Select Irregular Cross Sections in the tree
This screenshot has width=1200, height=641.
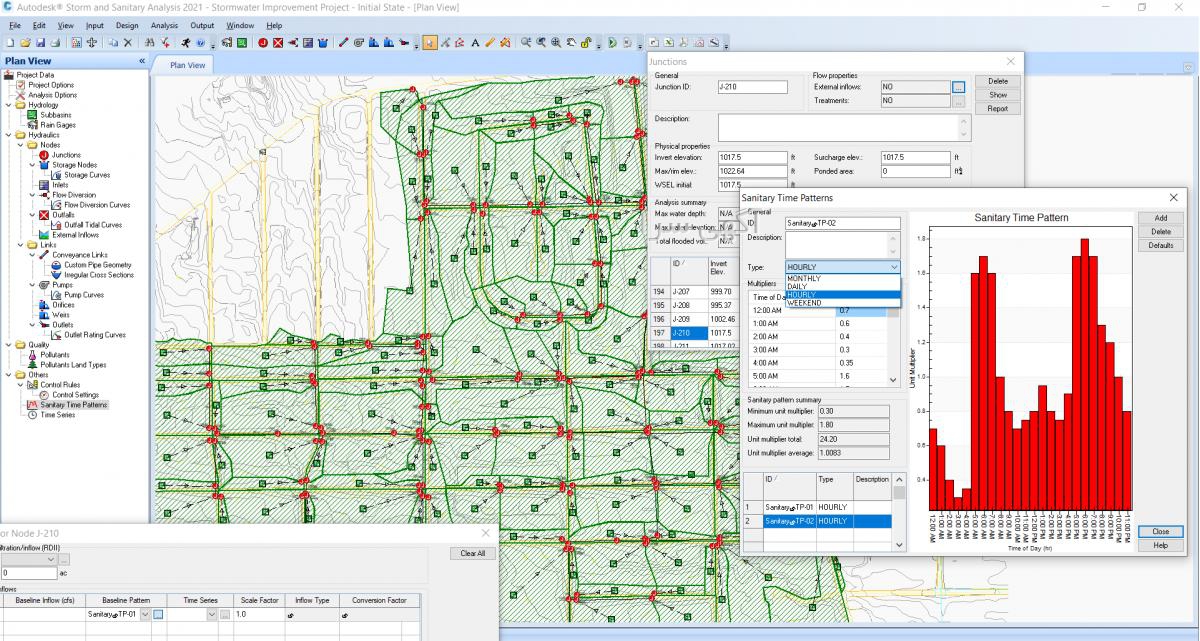click(x=99, y=275)
